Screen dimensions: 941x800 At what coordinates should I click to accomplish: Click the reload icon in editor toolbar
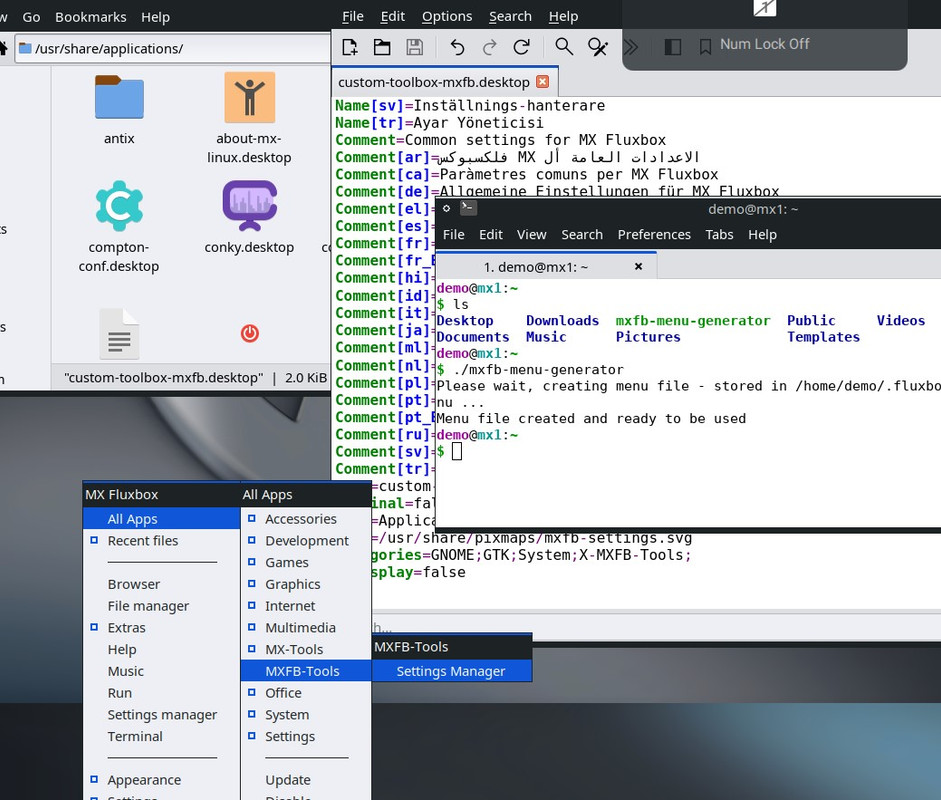click(x=522, y=47)
